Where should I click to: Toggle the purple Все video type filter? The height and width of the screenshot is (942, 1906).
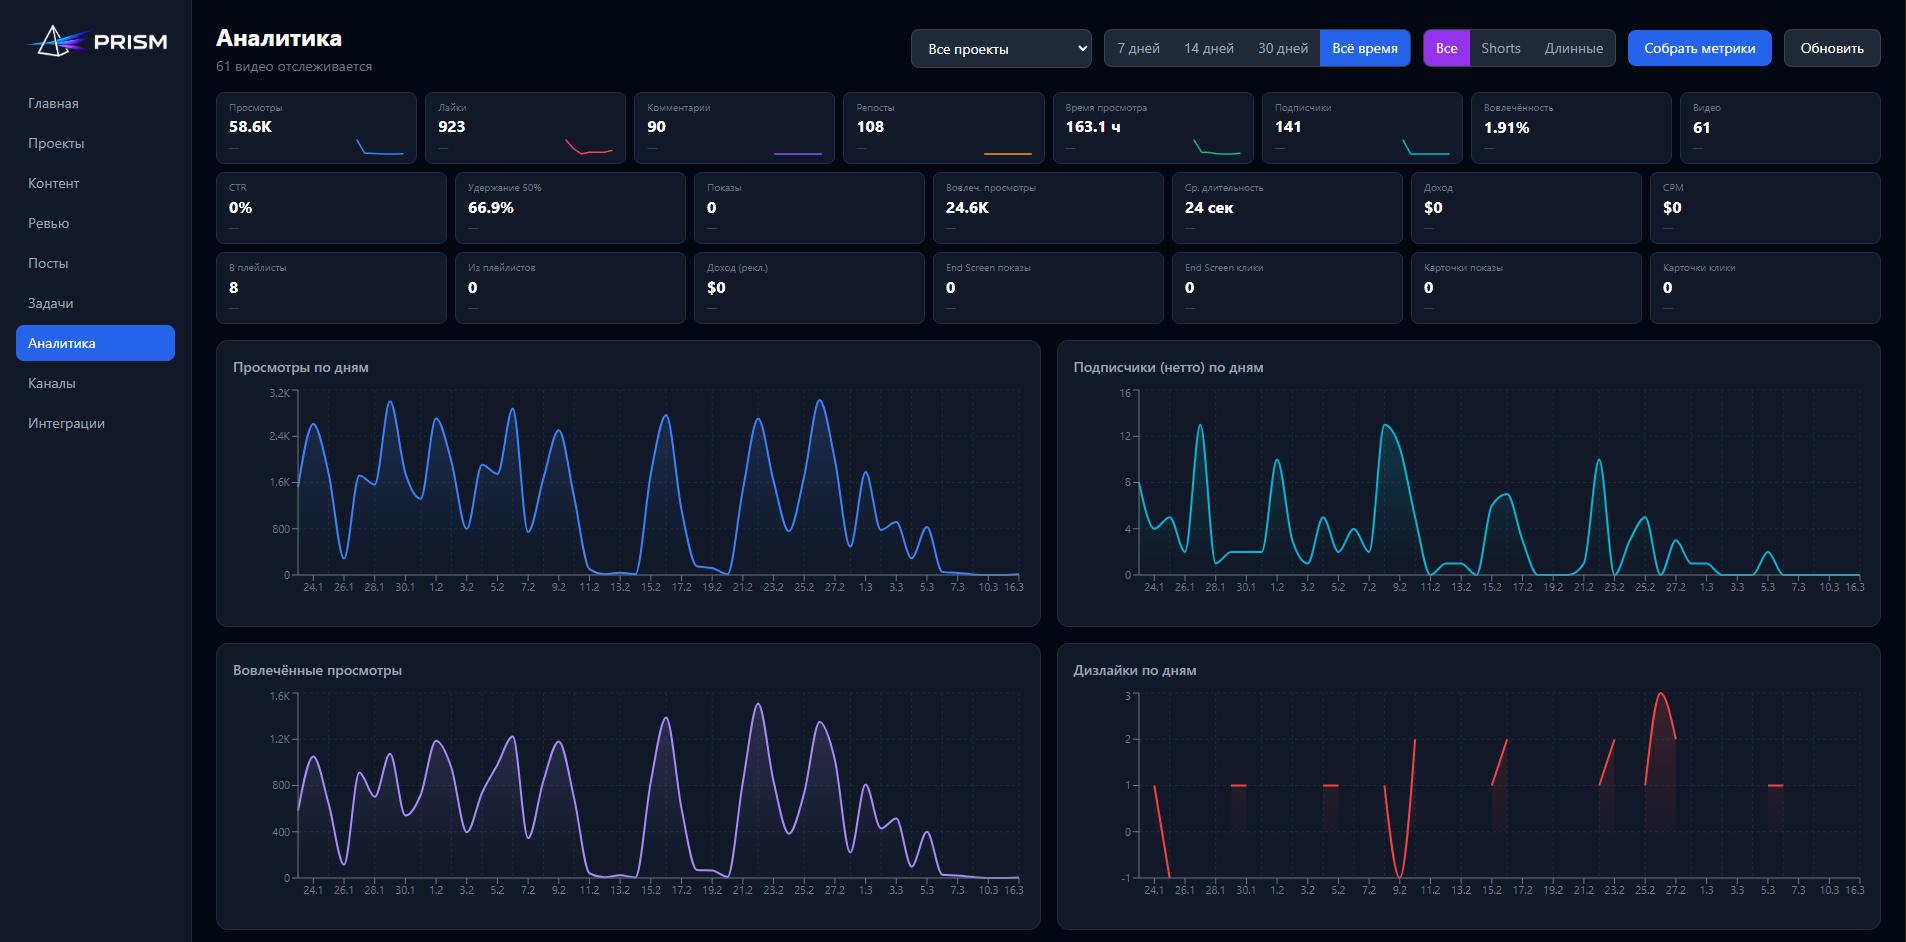coord(1447,48)
